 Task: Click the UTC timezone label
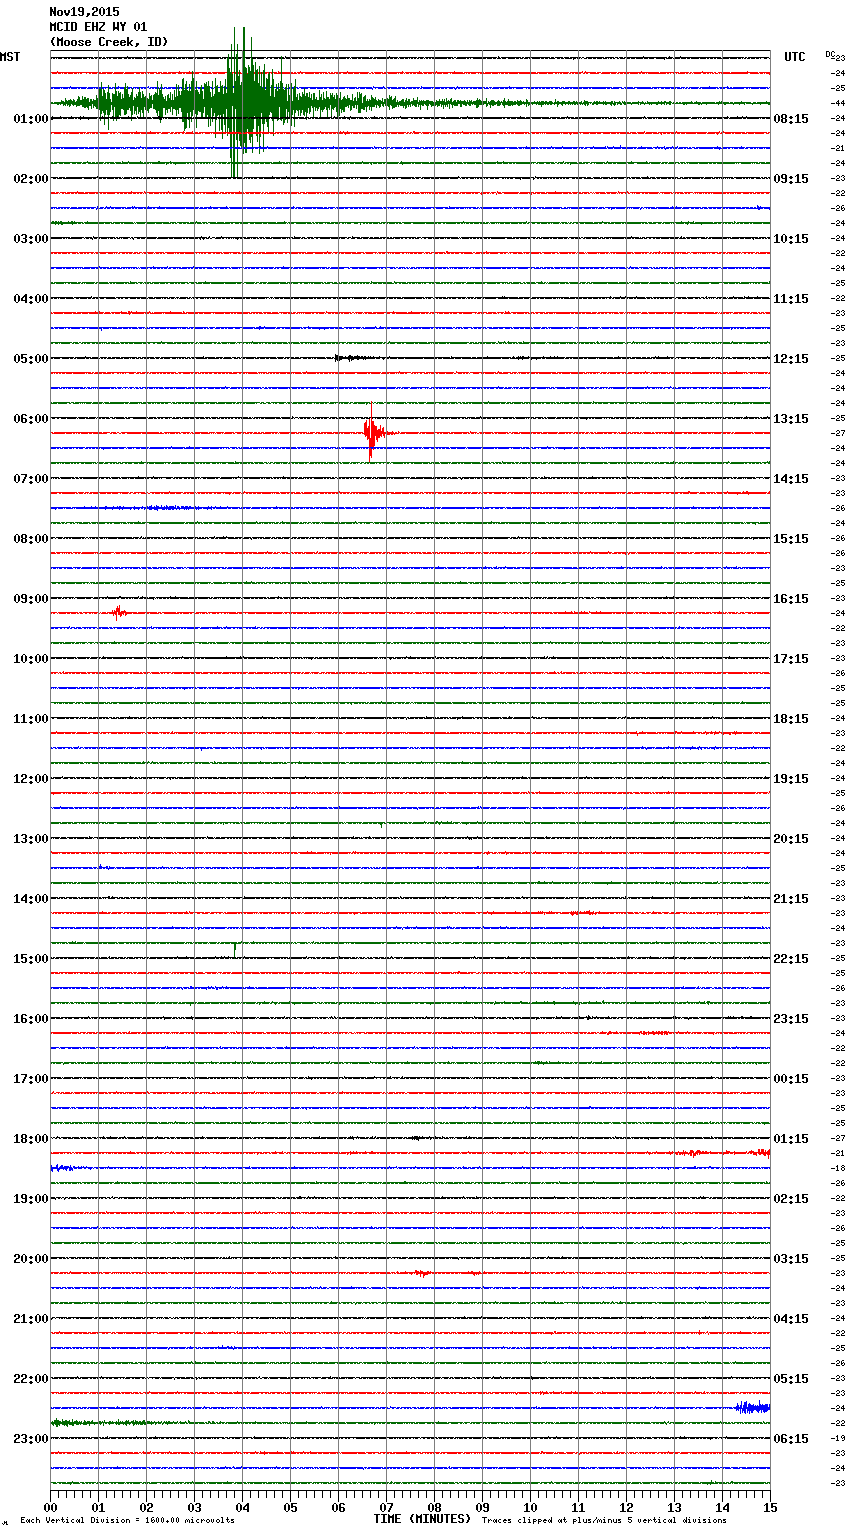[795, 57]
